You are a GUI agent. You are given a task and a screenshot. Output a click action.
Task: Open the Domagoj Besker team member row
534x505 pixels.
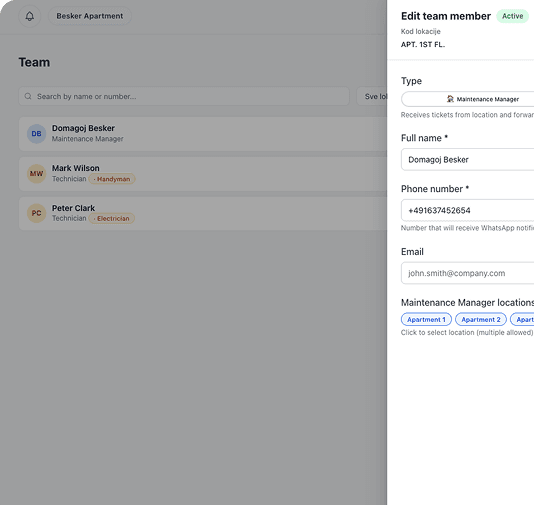pos(203,134)
